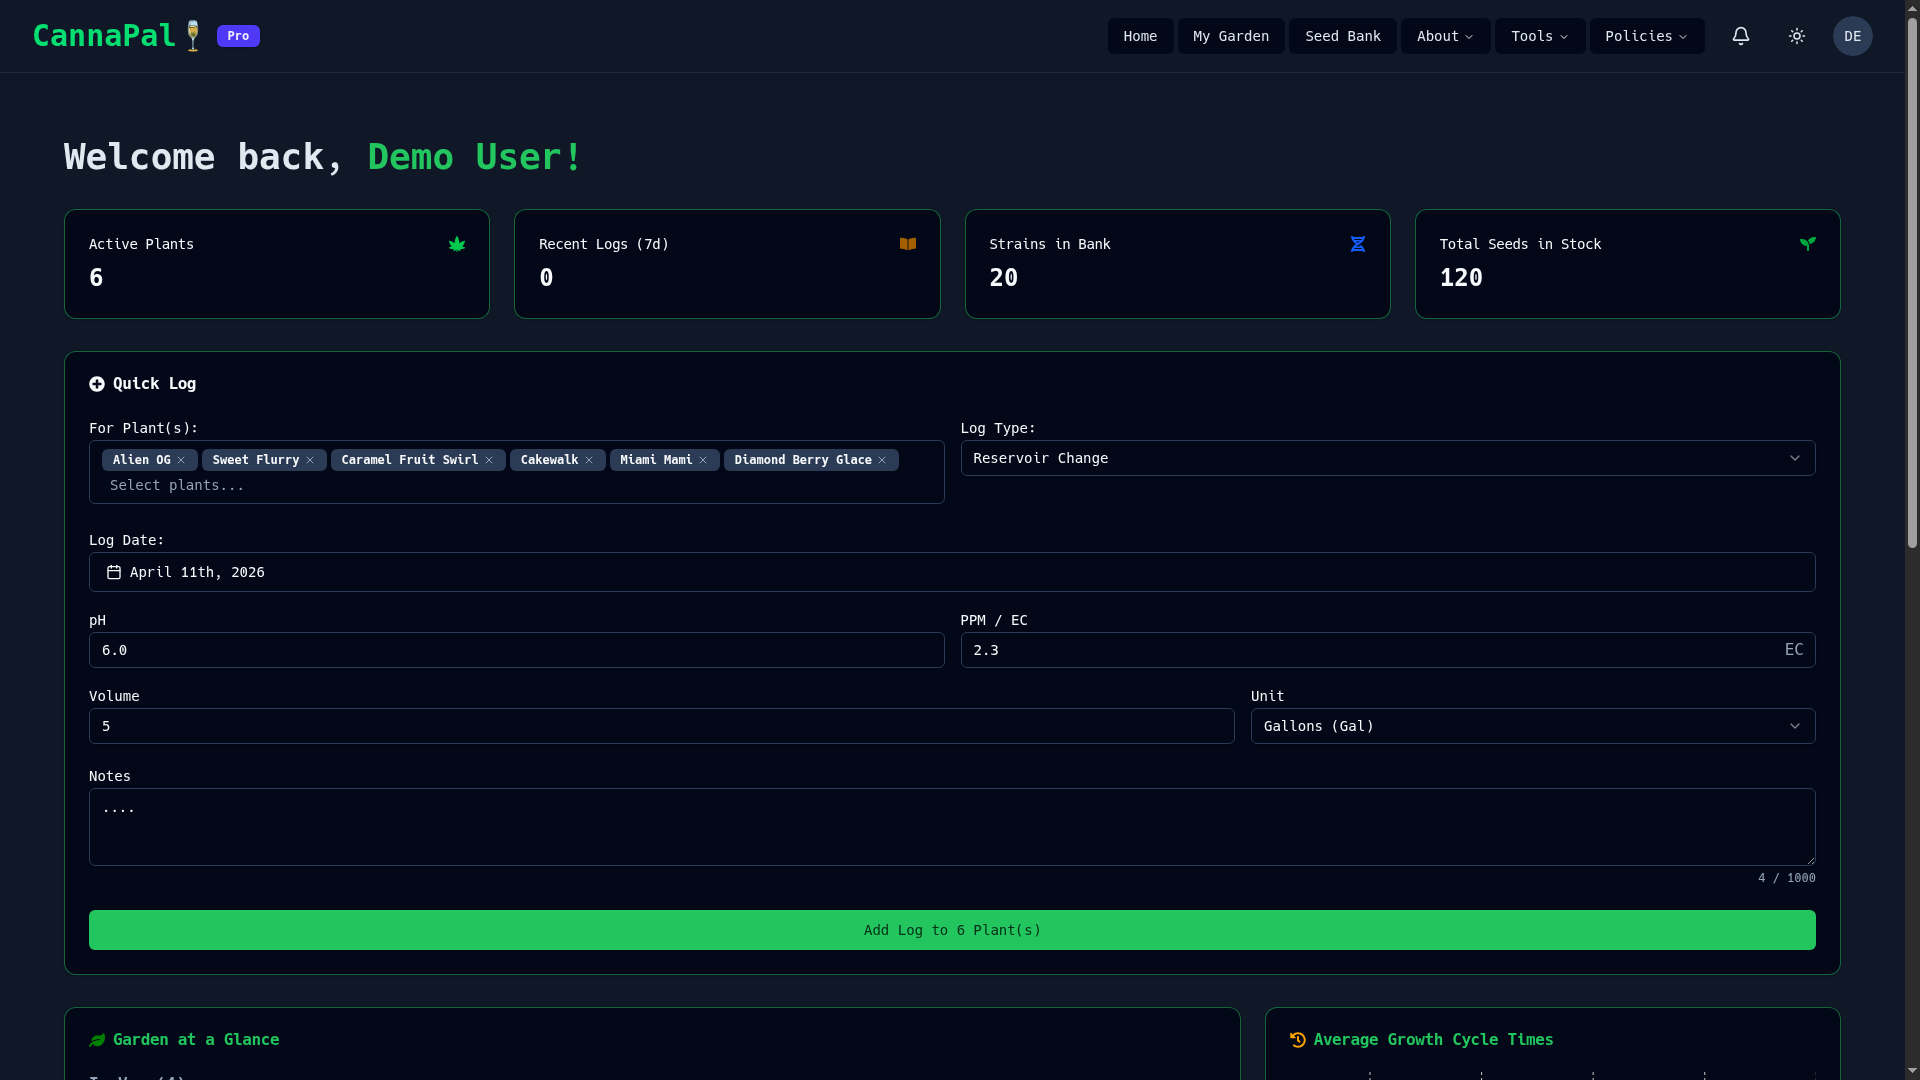This screenshot has height=1080, width=1920.
Task: Toggle the light/dark theme sun icon
Action: click(x=1796, y=36)
